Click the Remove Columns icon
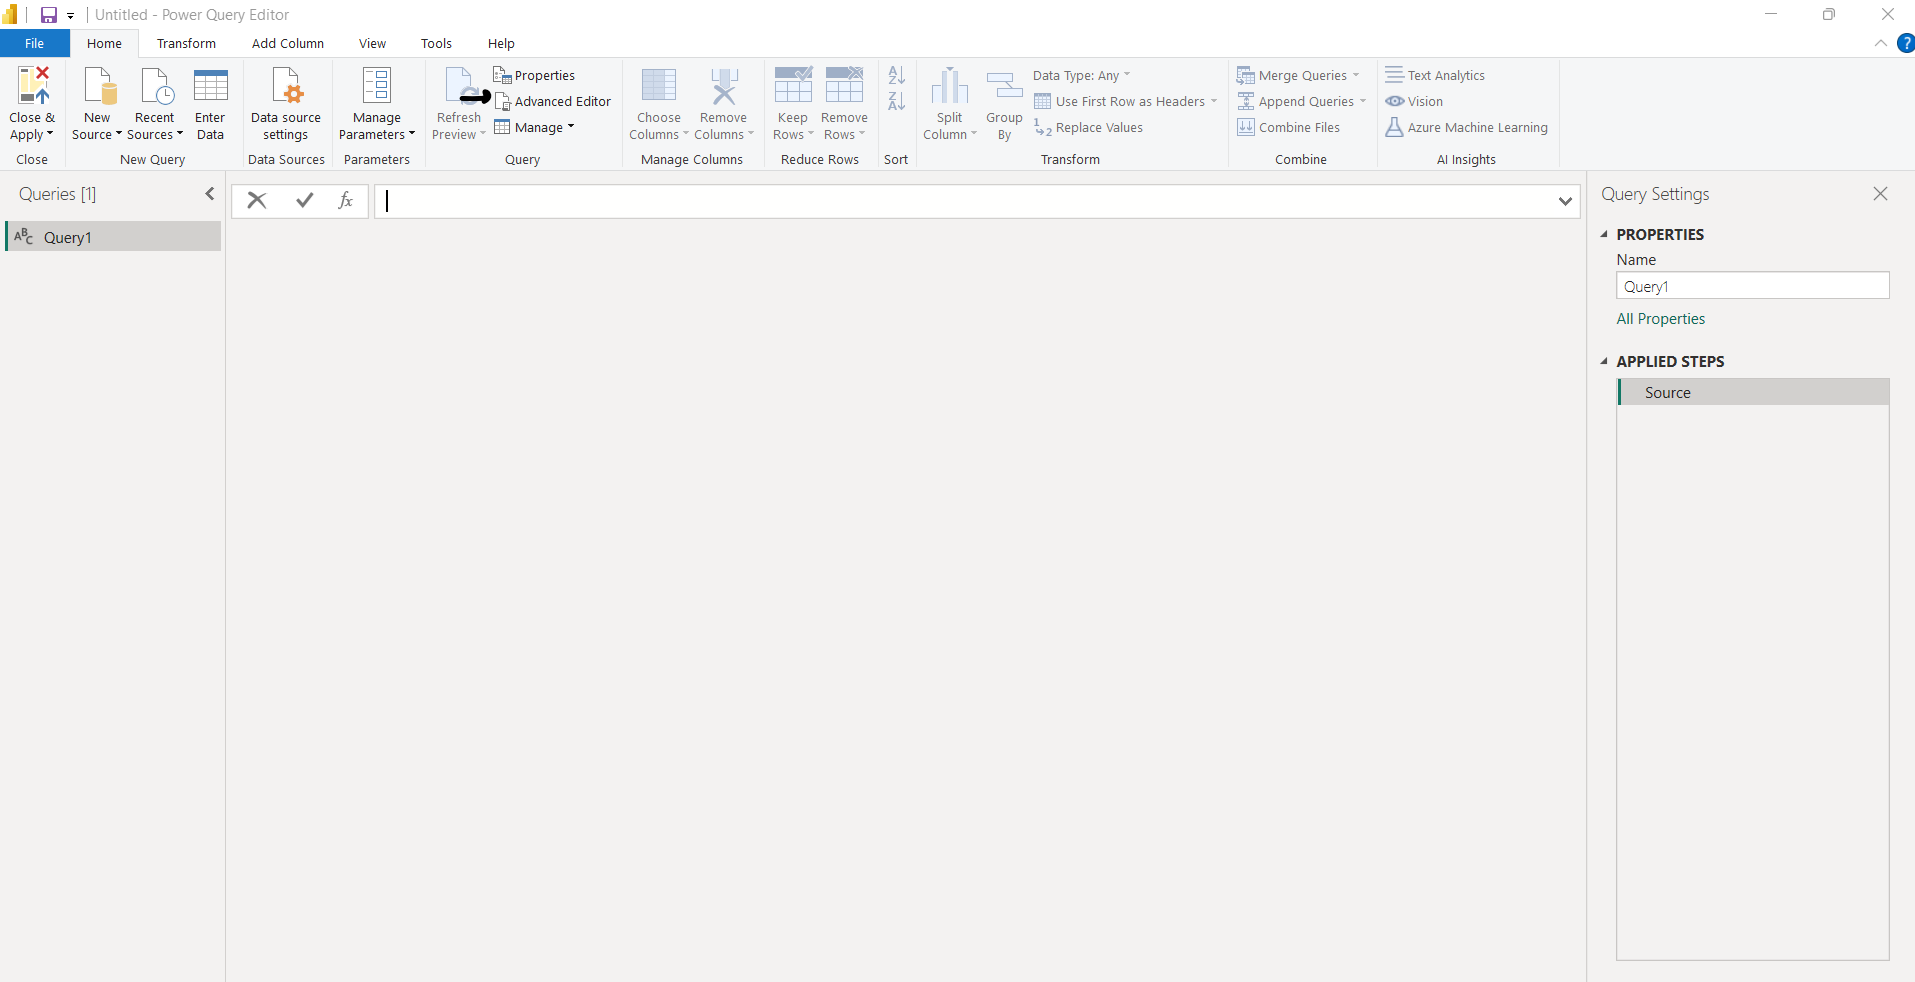The height and width of the screenshot is (982, 1915). point(724,86)
